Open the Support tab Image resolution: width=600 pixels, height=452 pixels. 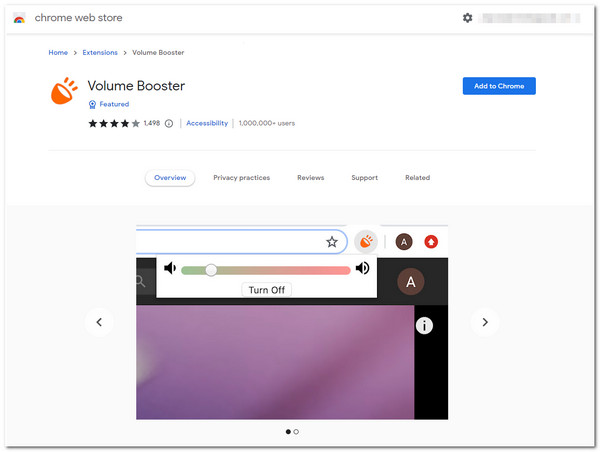pyautogui.click(x=365, y=178)
